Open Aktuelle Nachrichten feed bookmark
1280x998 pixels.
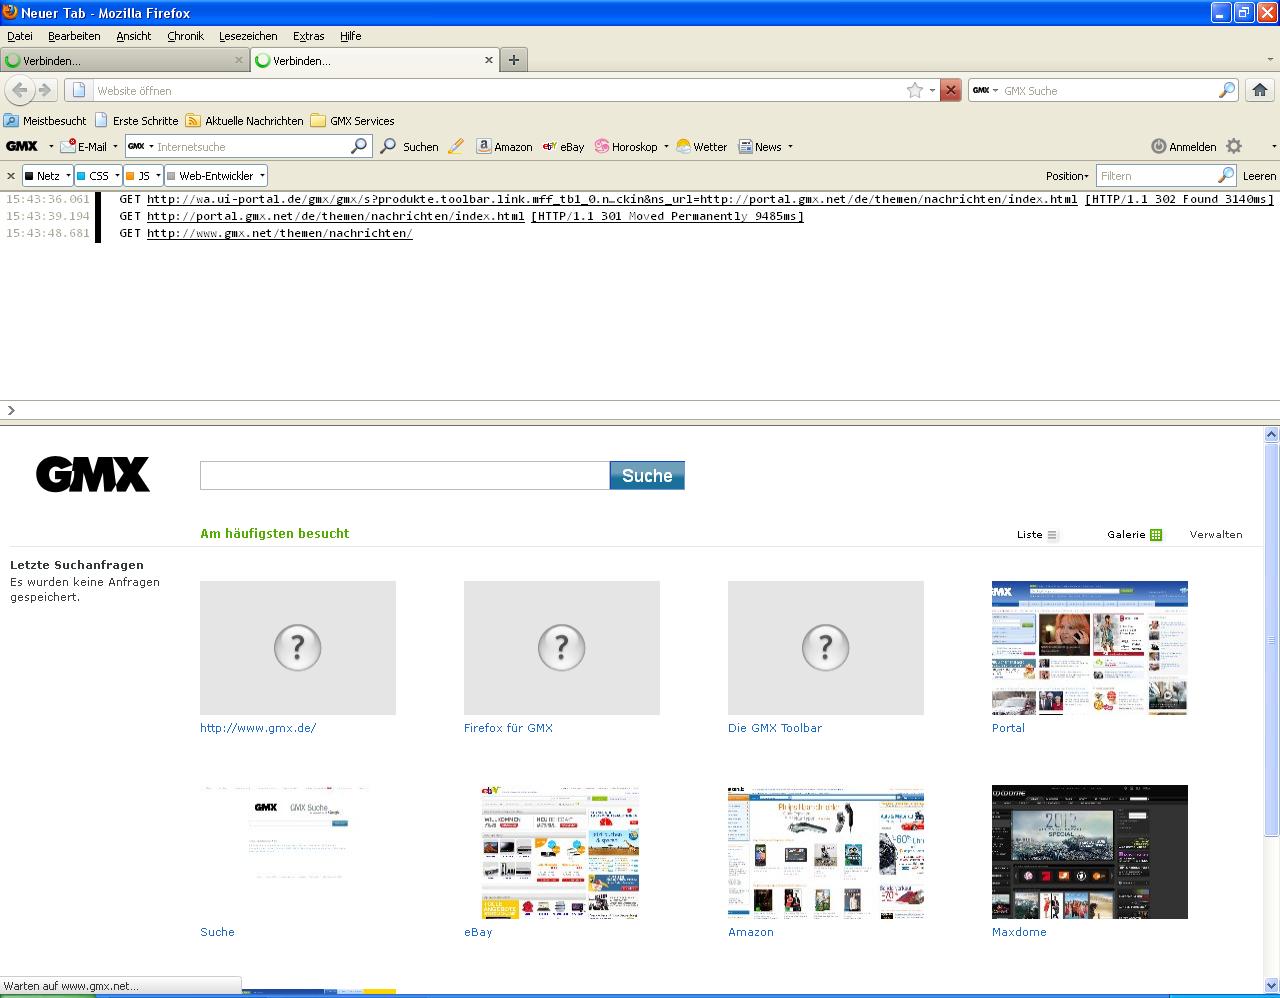pyautogui.click(x=245, y=121)
